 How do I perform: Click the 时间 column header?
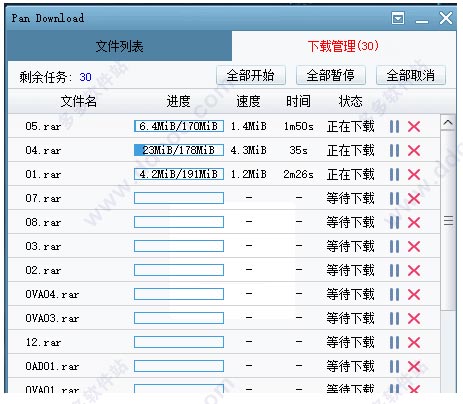pos(298,101)
